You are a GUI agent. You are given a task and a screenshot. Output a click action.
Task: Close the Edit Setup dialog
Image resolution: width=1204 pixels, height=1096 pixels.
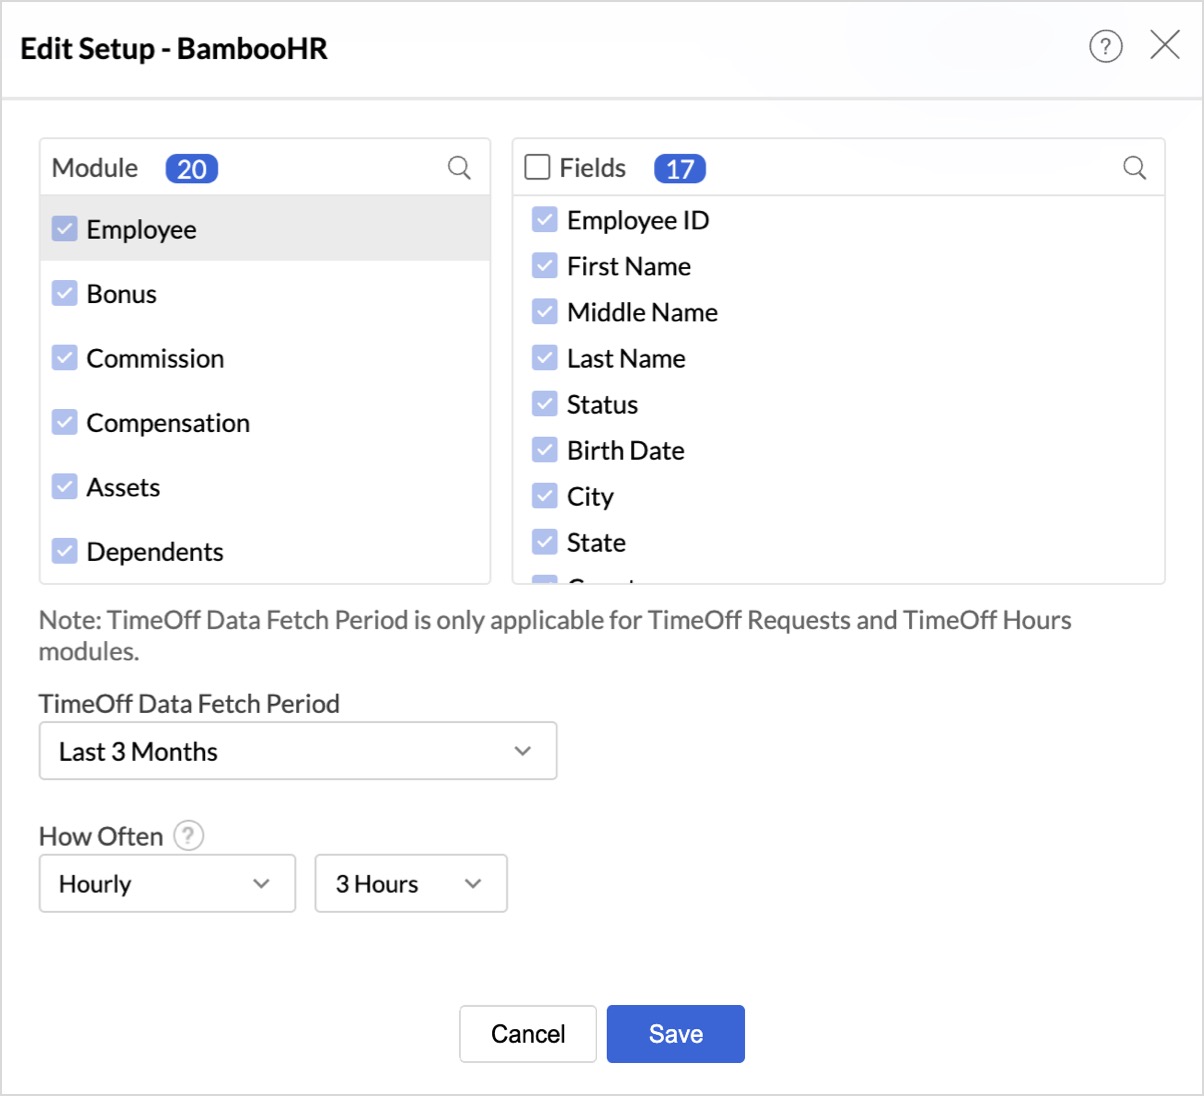(1165, 45)
